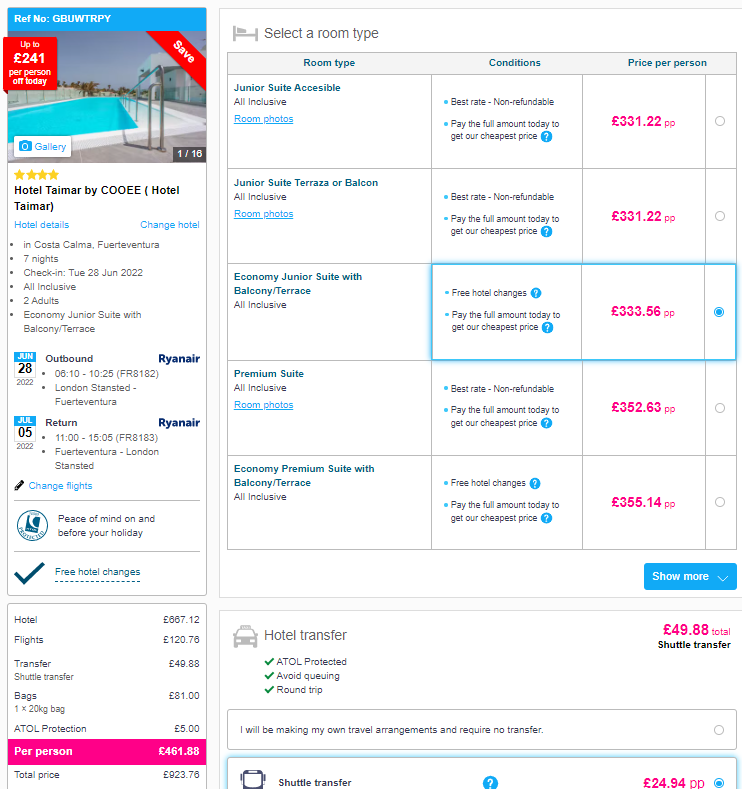The width and height of the screenshot is (742, 789).
Task: Select the Shuttle transfer radio button
Action: 719,783
